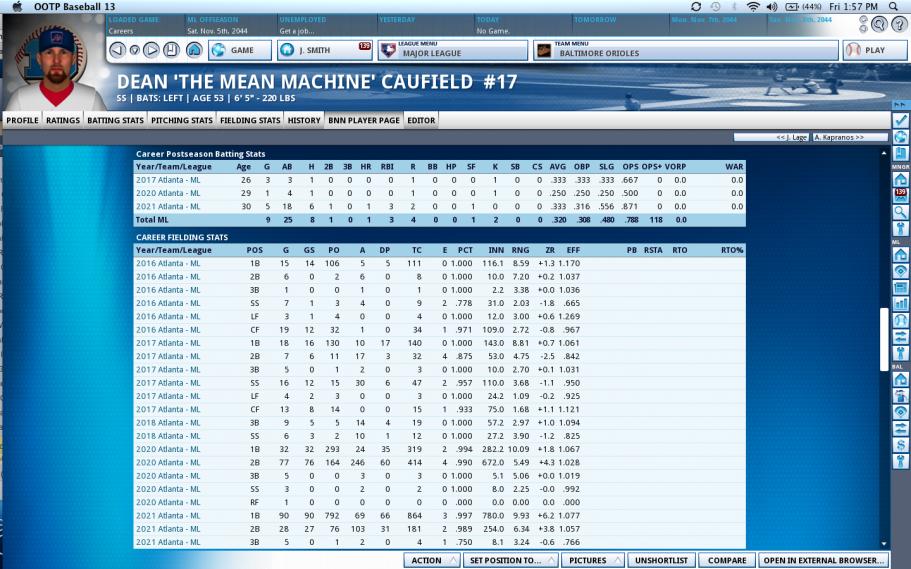Viewport: 911px width, 569px height.
Task: Click the Compare button
Action: [726, 560]
